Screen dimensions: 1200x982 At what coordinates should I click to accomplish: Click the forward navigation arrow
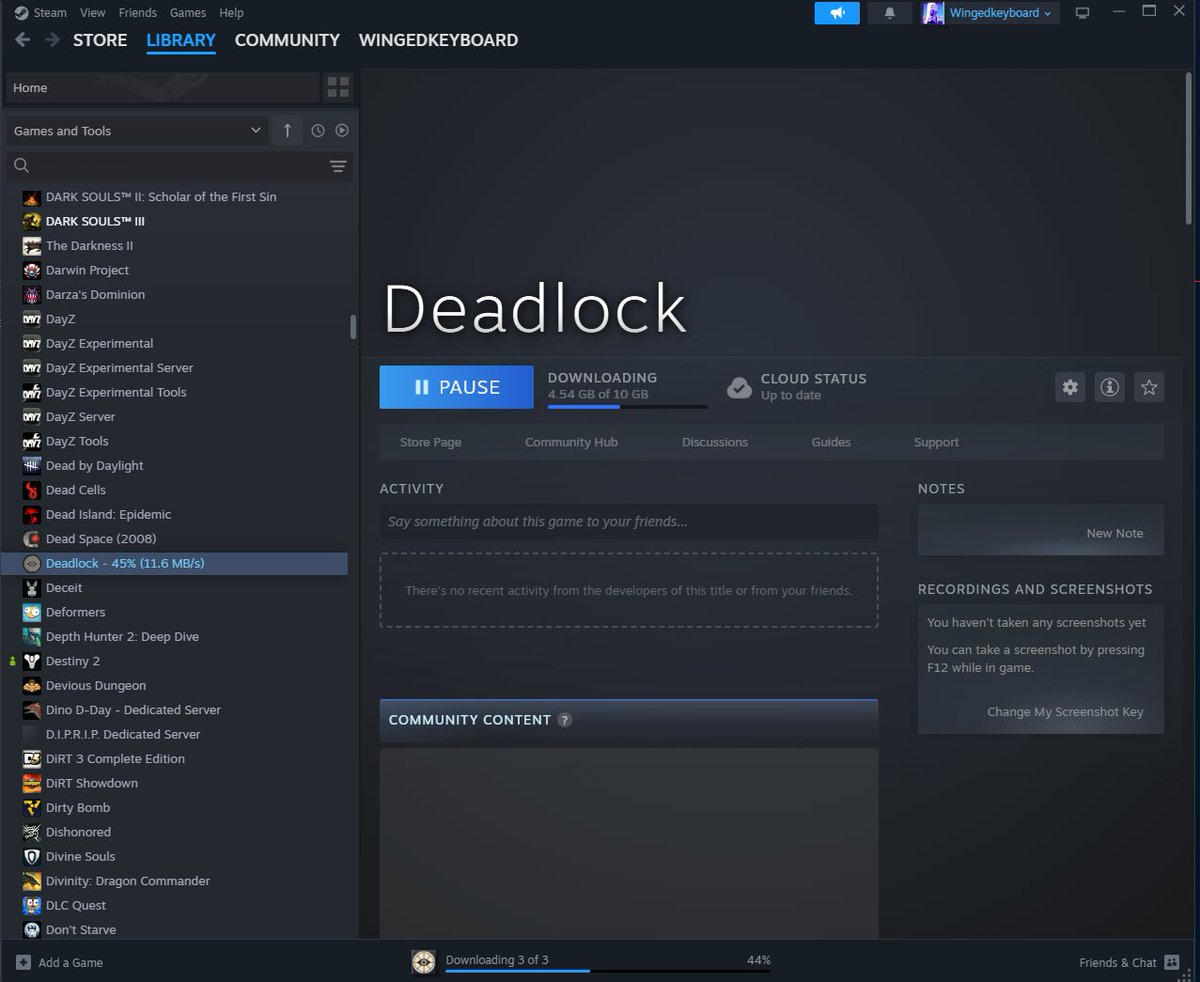(x=52, y=40)
